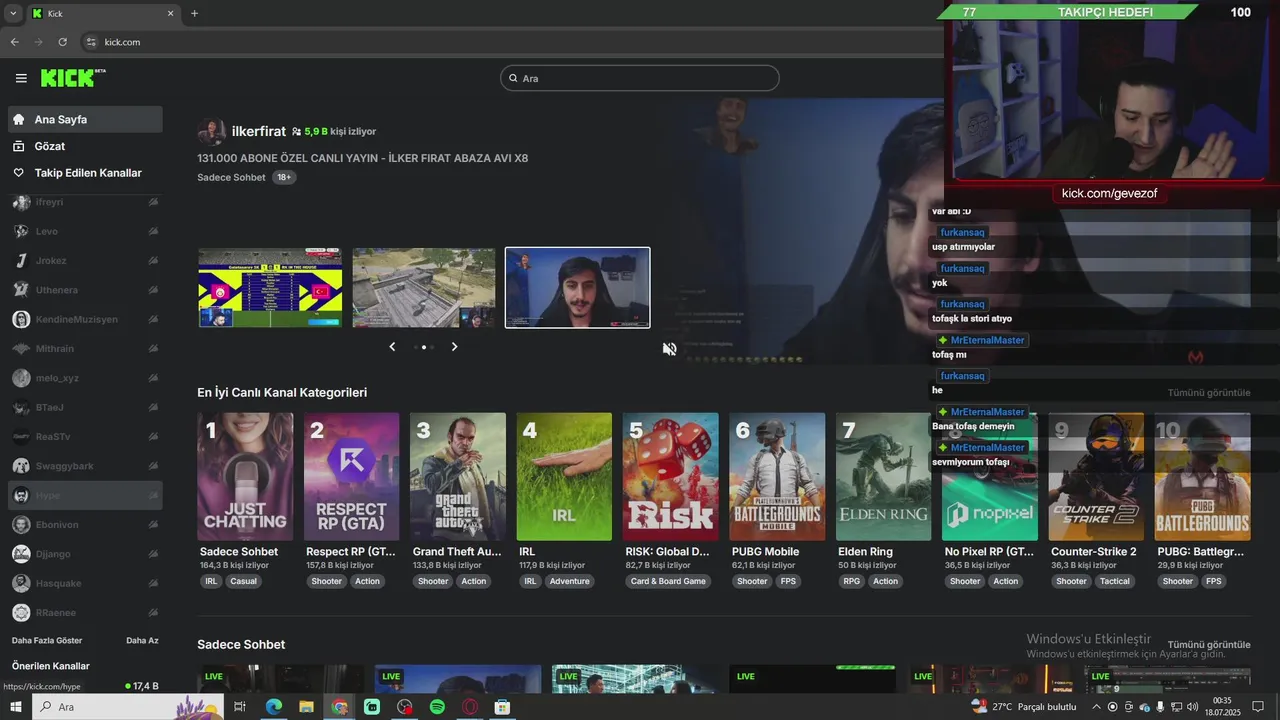Expand the list with Daha Fazla Göster
Viewport: 1280px width, 720px height.
pos(47,640)
